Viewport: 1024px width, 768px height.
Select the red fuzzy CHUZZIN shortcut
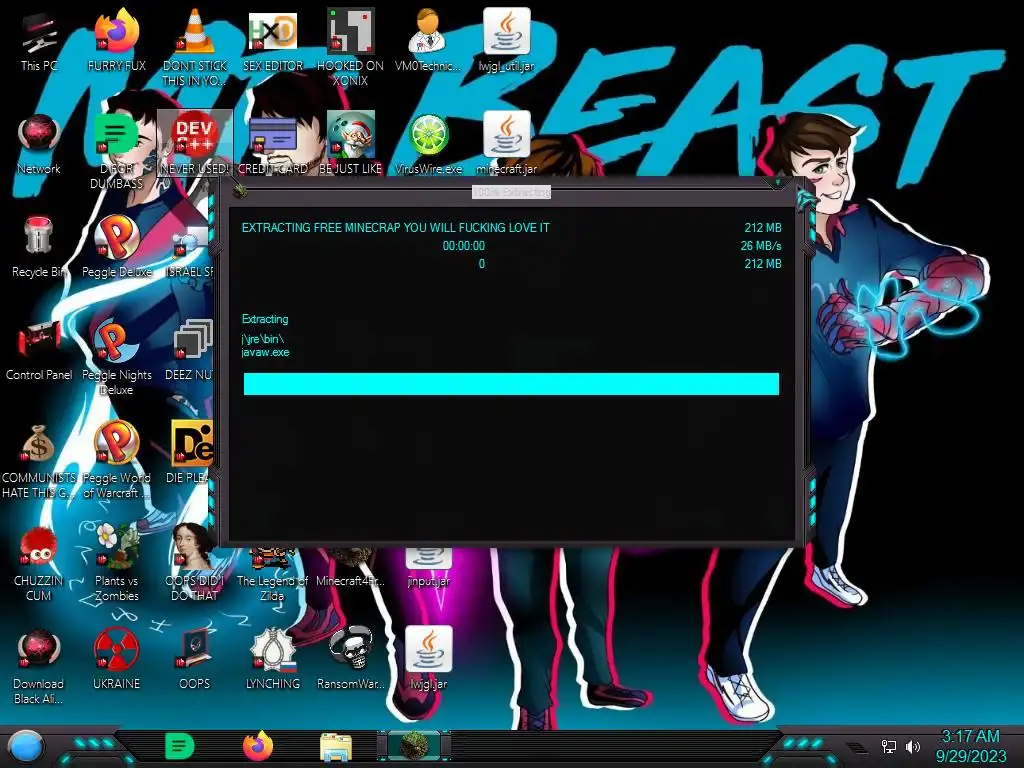pyautogui.click(x=39, y=563)
